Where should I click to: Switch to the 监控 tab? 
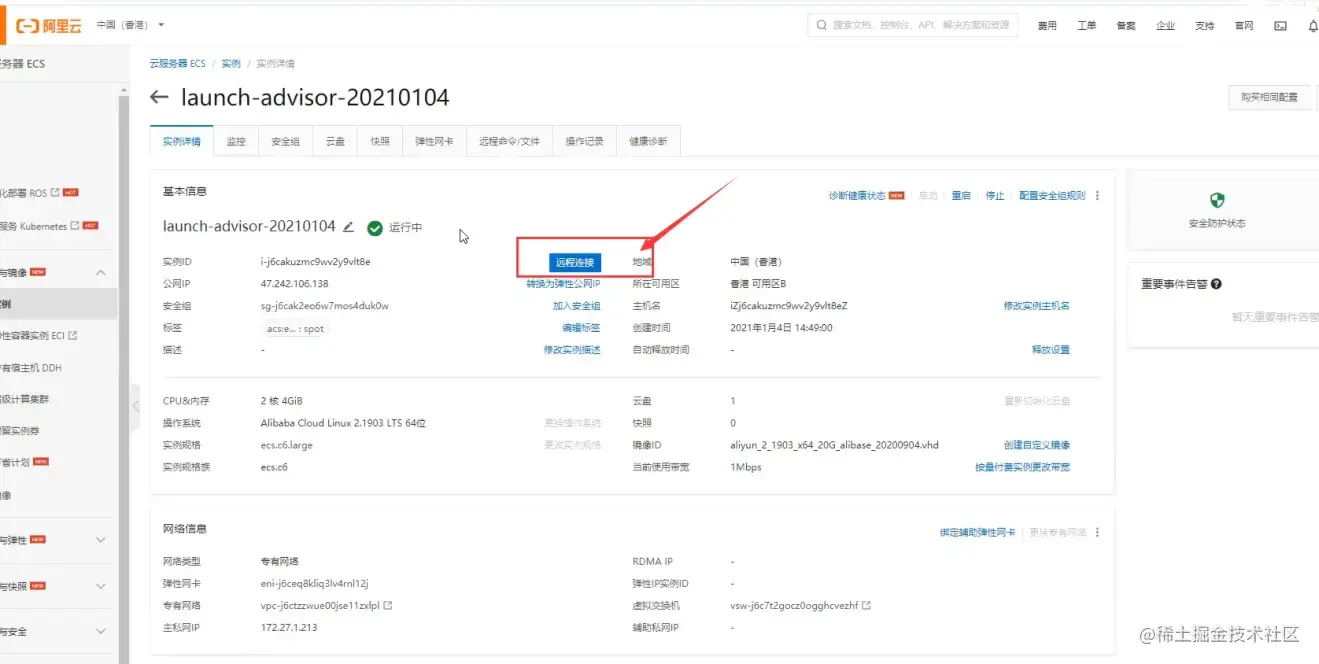tap(236, 141)
